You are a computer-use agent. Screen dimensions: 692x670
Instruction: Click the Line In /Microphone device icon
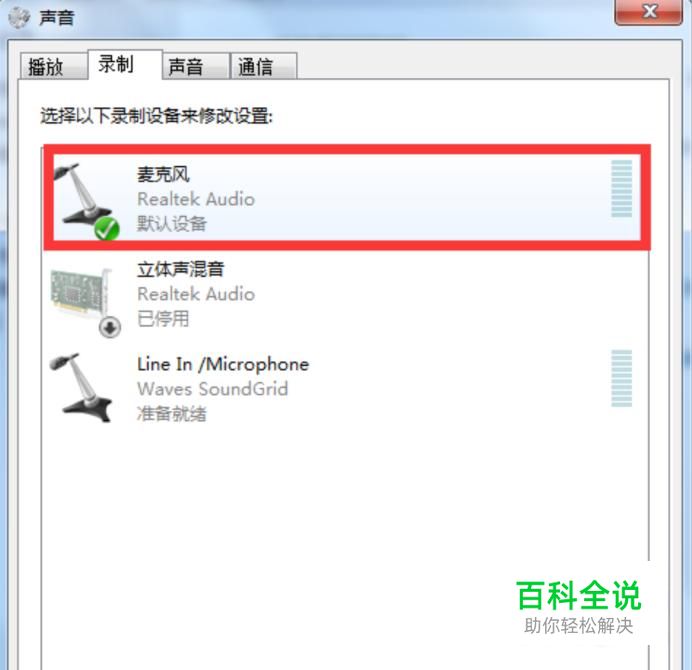click(80, 388)
